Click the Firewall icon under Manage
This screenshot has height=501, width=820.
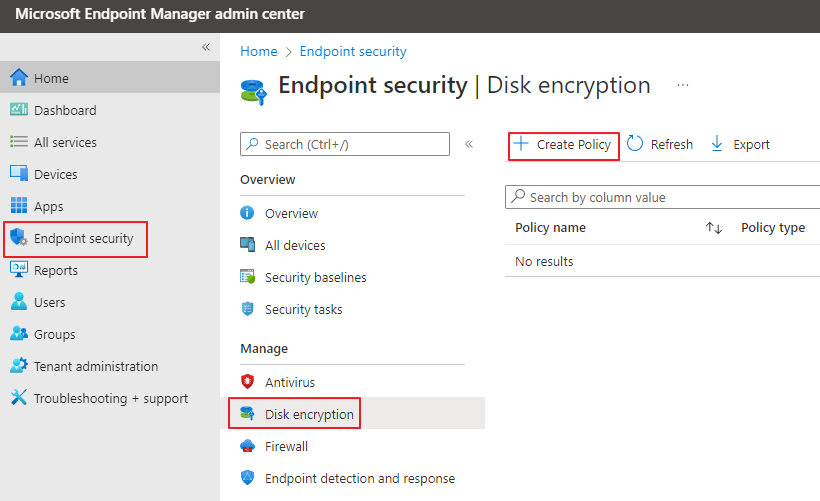(x=248, y=446)
